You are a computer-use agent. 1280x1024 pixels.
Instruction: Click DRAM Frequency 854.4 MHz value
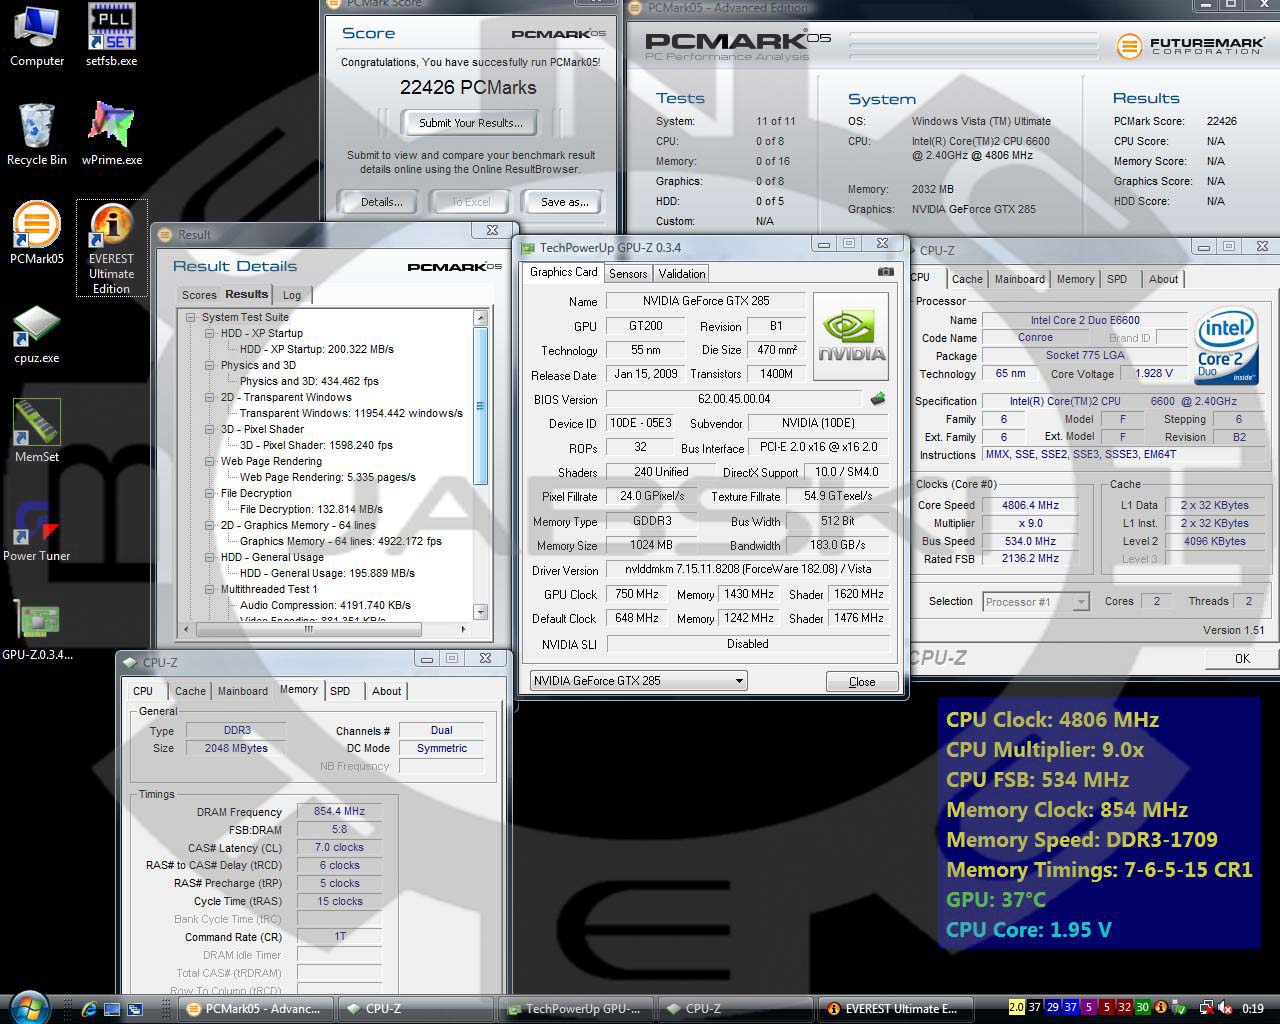tap(339, 812)
